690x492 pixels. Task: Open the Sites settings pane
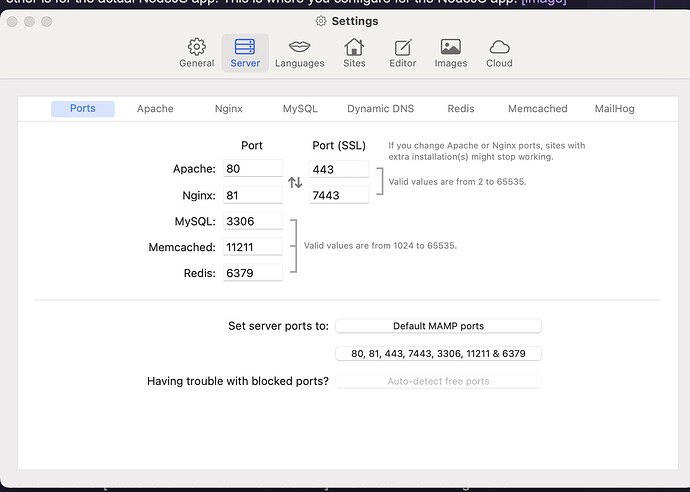[x=354, y=53]
